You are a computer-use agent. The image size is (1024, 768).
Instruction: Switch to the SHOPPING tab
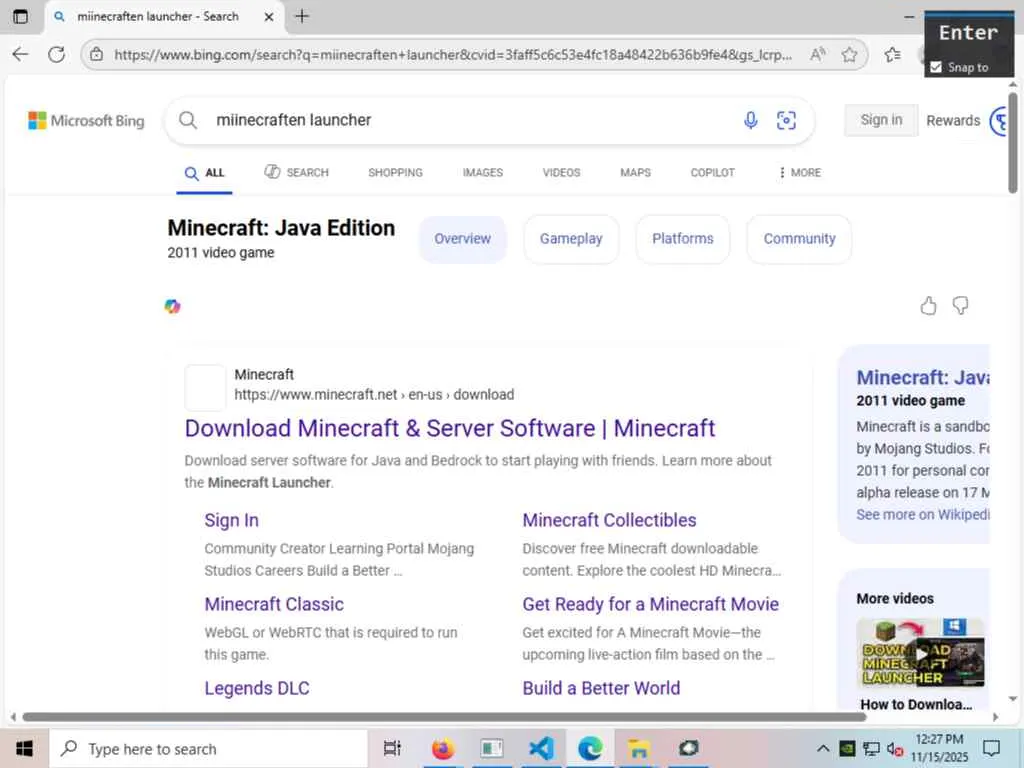pyautogui.click(x=395, y=172)
